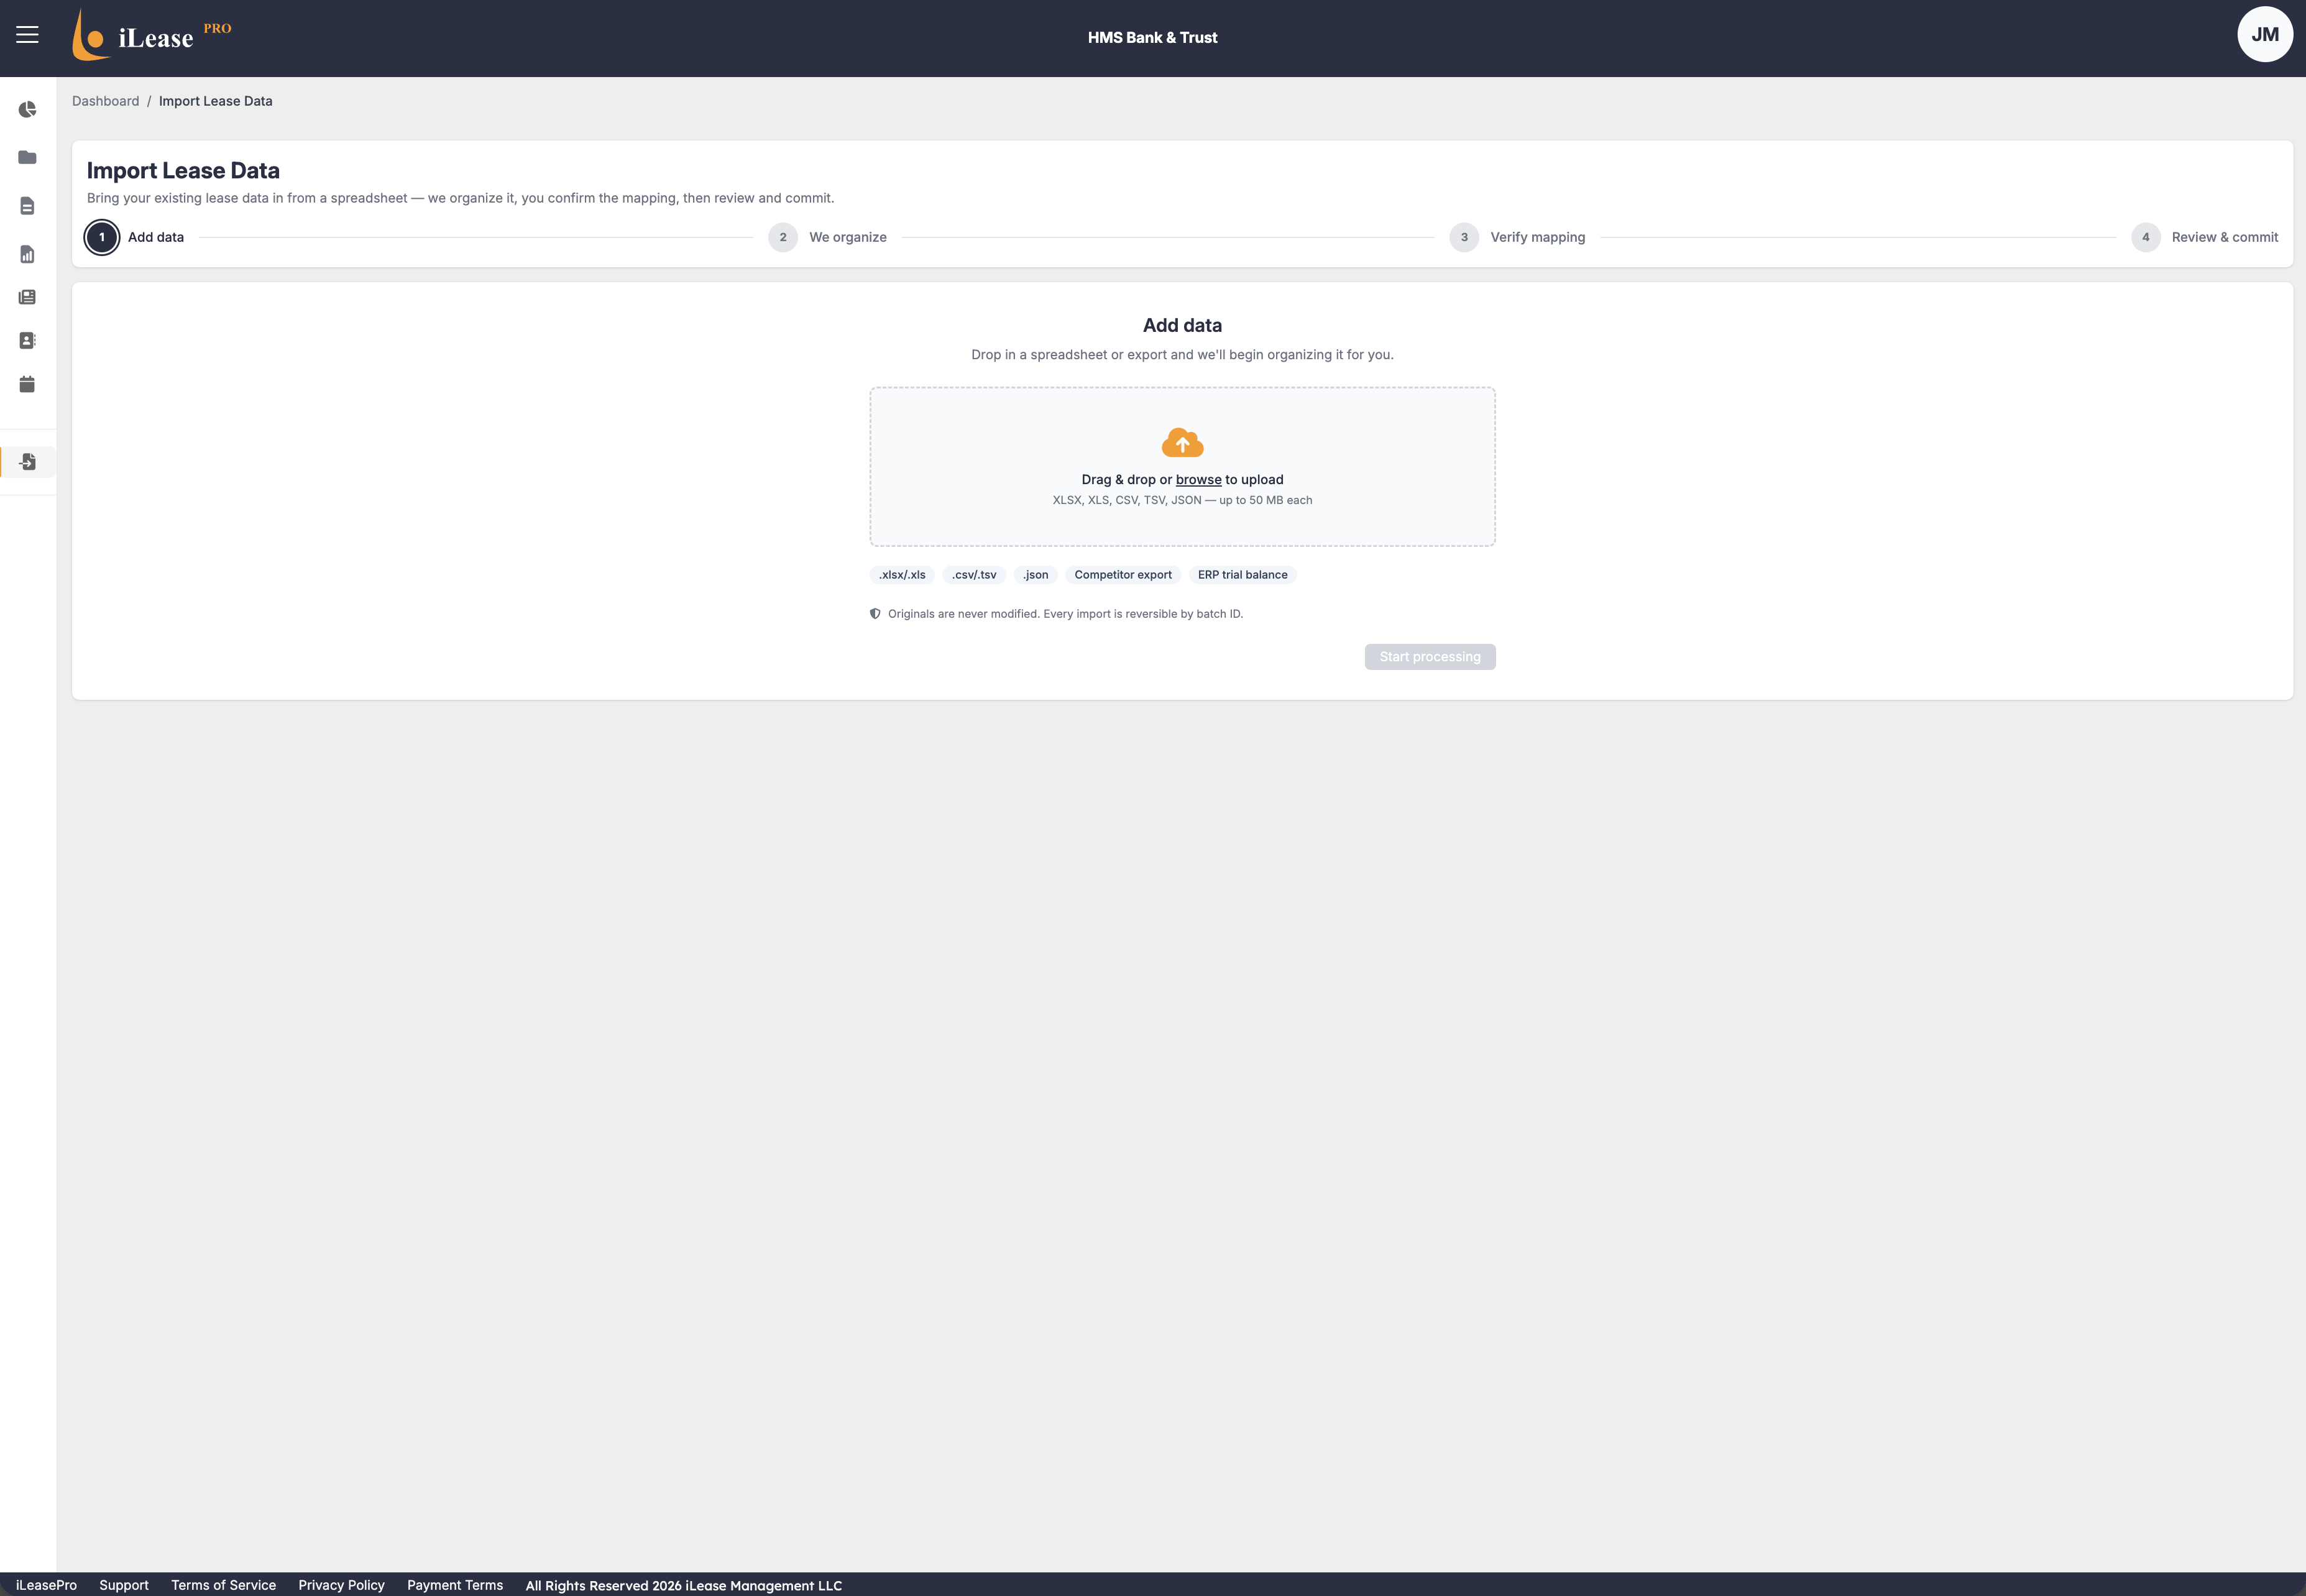Select step 3 Verify mapping
The image size is (2306, 1596).
tap(1517, 237)
